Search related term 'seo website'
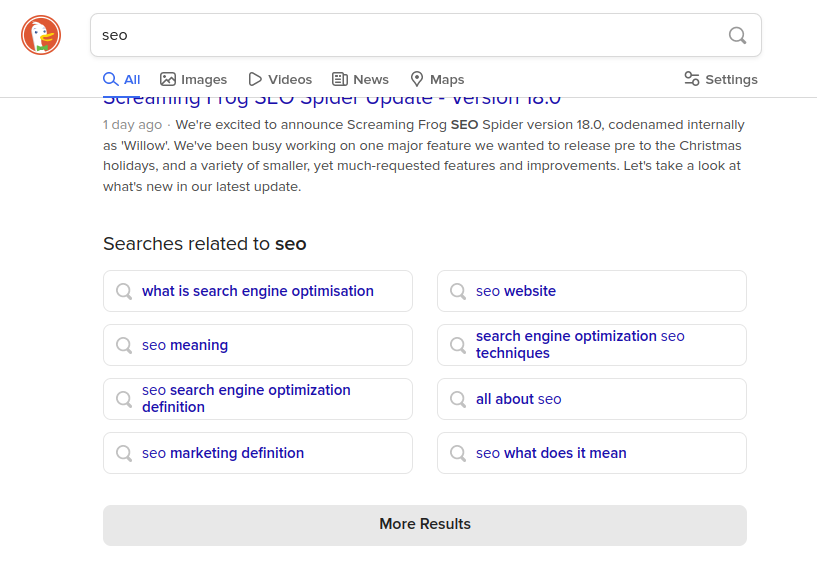 (592, 291)
